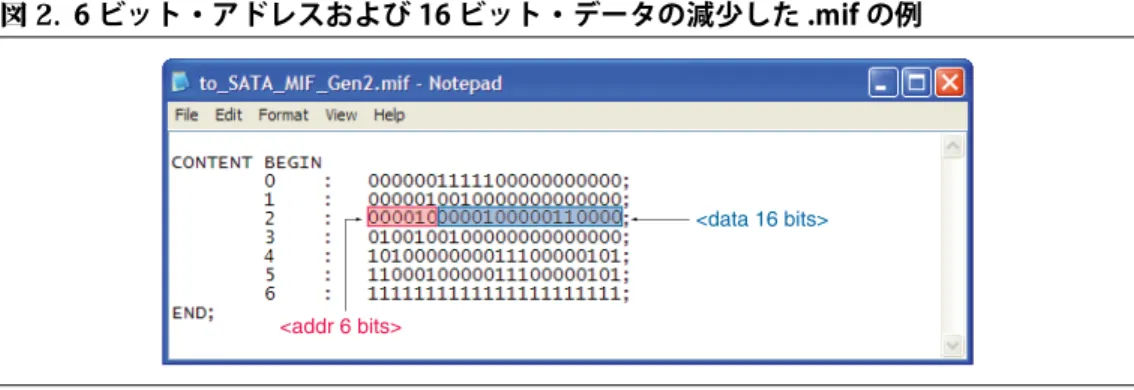This screenshot has height=390, width=1134.
Task: Click data line 1010000000011100000101;
Action: [x=499, y=255]
